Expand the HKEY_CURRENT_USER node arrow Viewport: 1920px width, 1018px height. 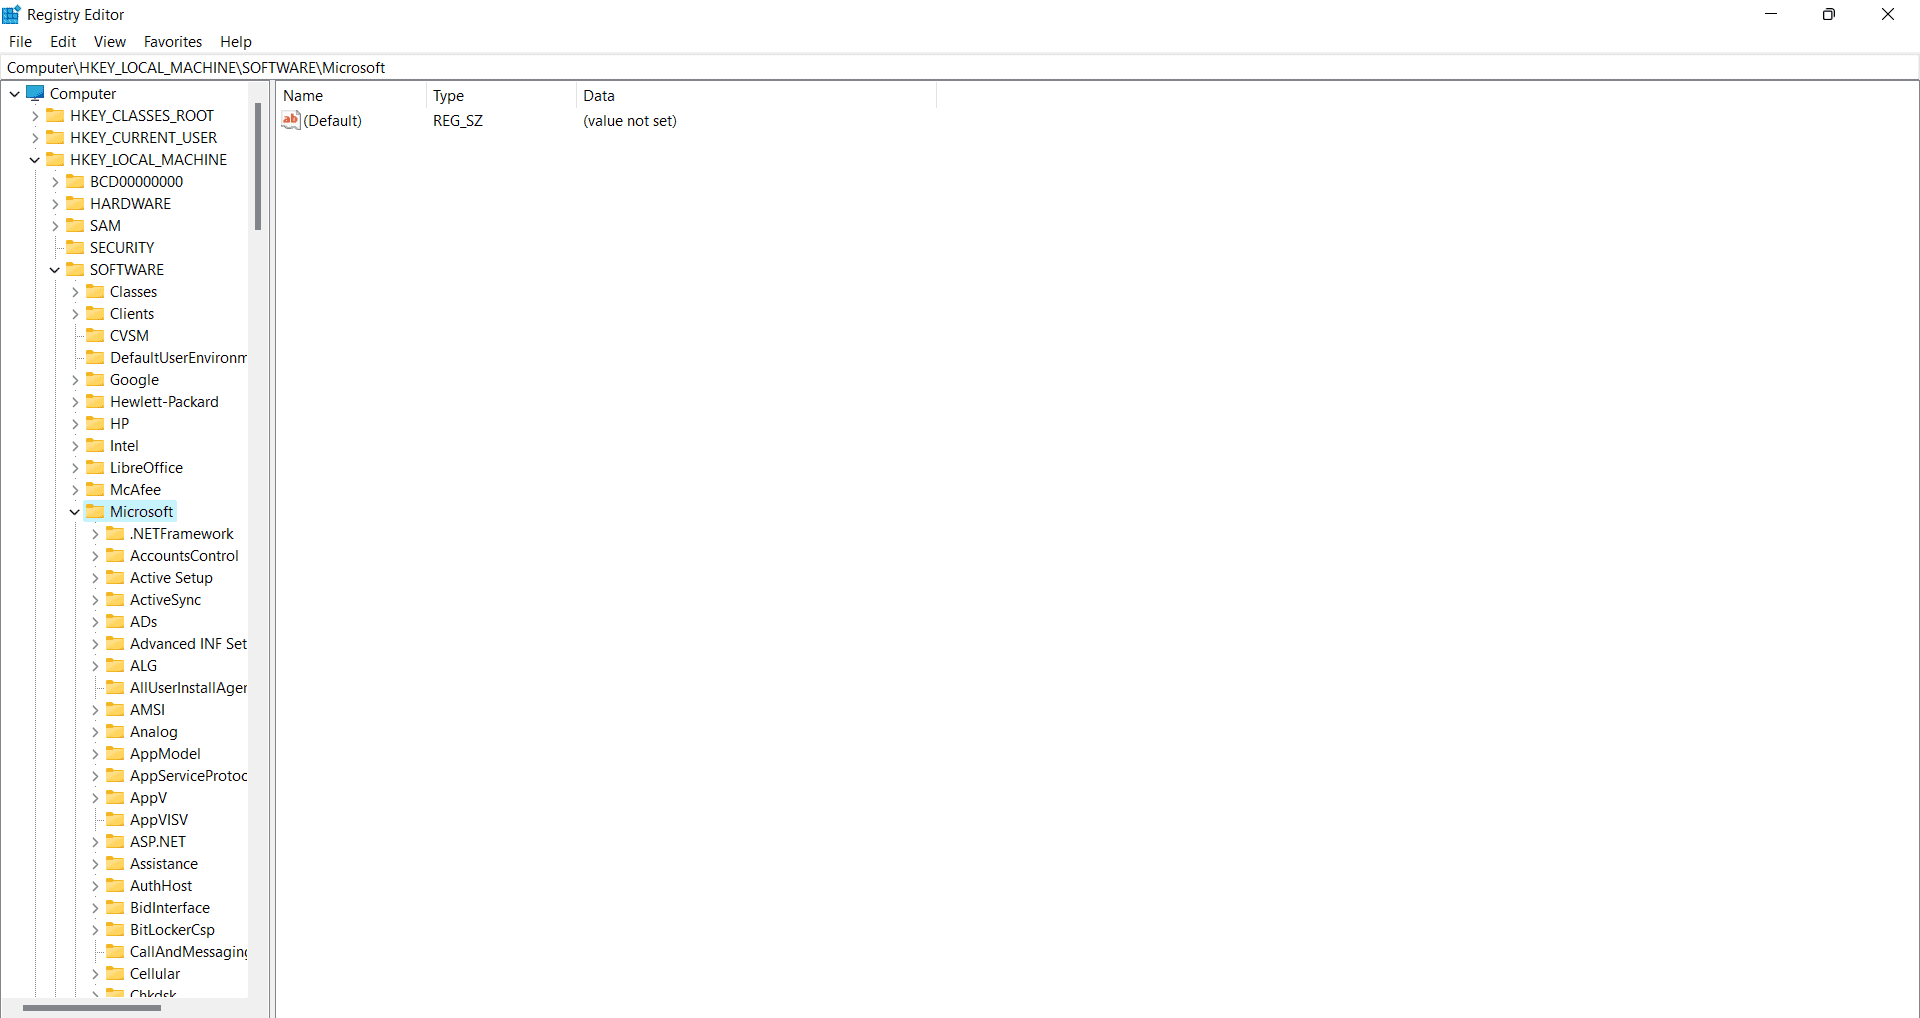click(35, 138)
